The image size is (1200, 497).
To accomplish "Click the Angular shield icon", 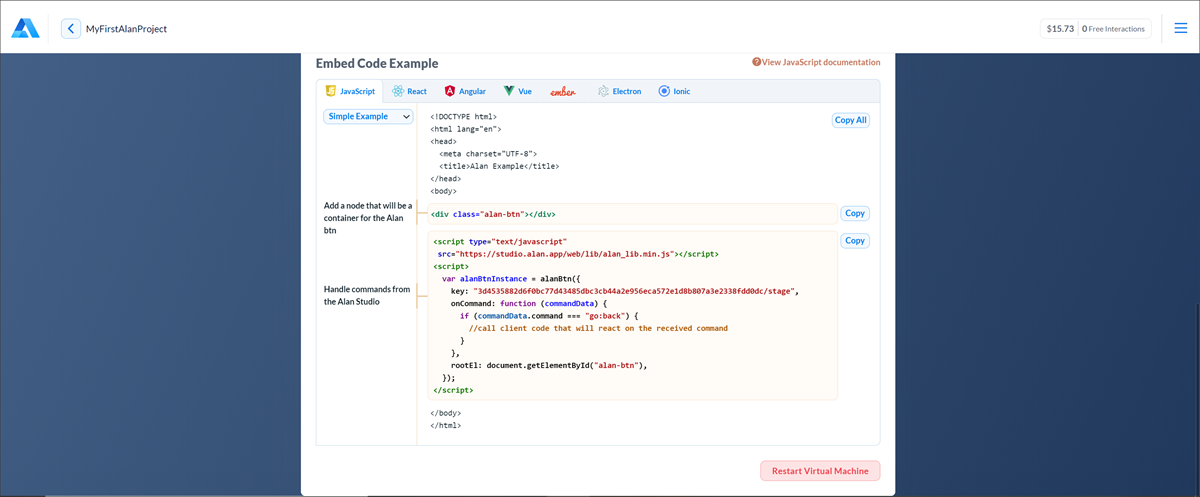I will point(450,91).
